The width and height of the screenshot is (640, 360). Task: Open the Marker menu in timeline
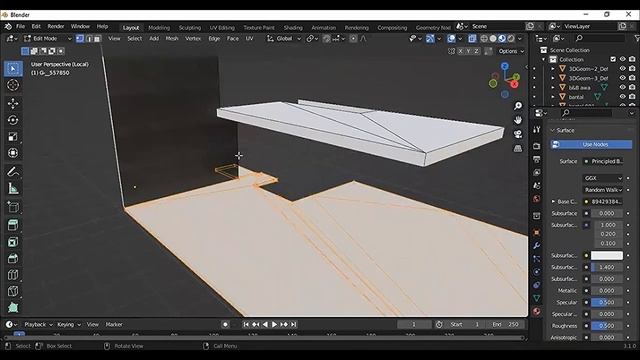114,324
